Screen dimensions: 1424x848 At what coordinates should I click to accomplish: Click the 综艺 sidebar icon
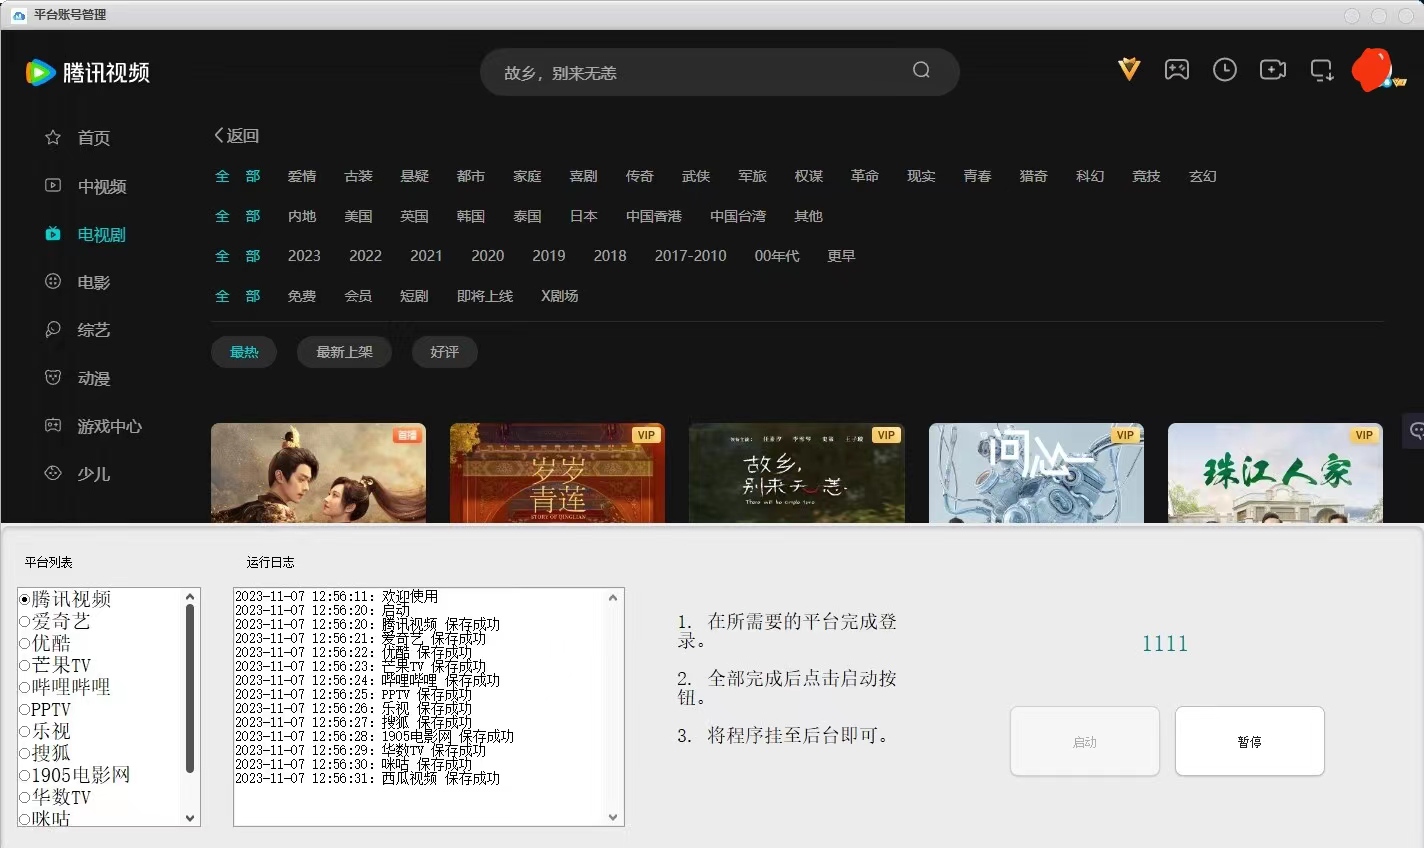(x=53, y=329)
